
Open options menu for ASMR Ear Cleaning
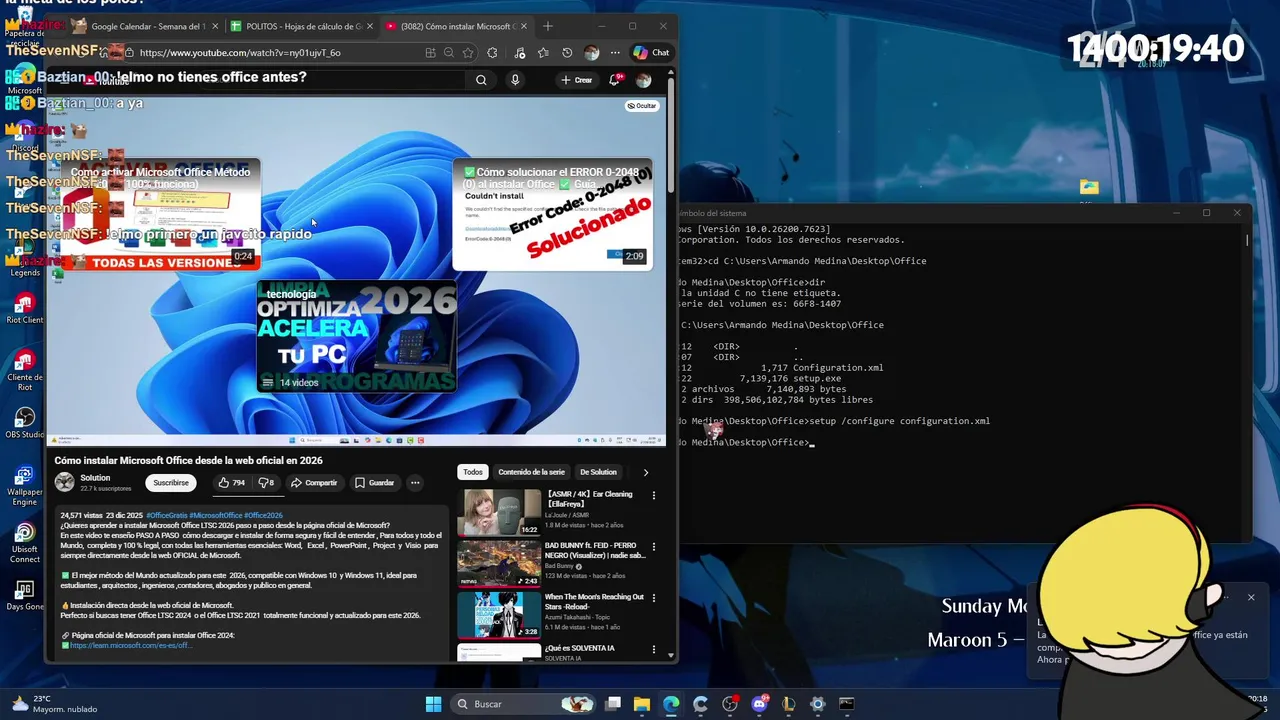654,495
